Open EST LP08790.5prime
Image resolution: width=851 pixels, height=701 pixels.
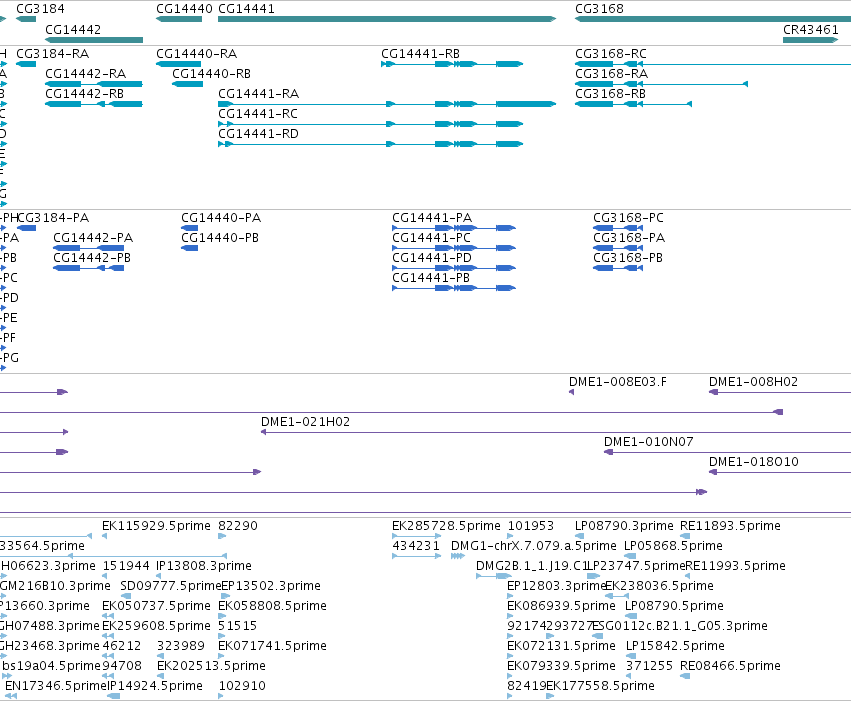tap(674, 607)
